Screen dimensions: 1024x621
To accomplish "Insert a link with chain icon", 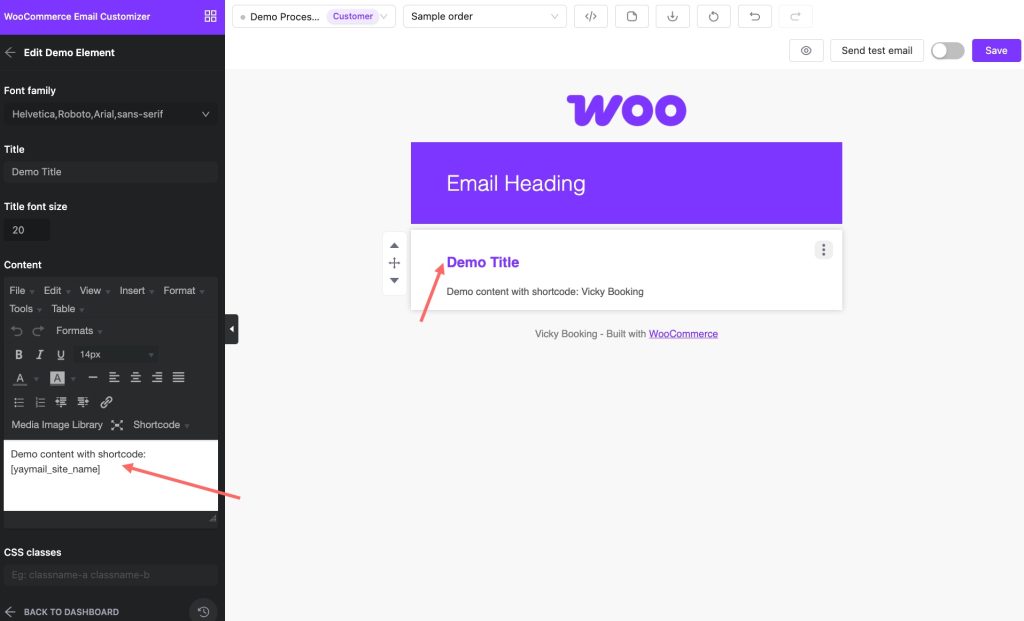I will [106, 402].
